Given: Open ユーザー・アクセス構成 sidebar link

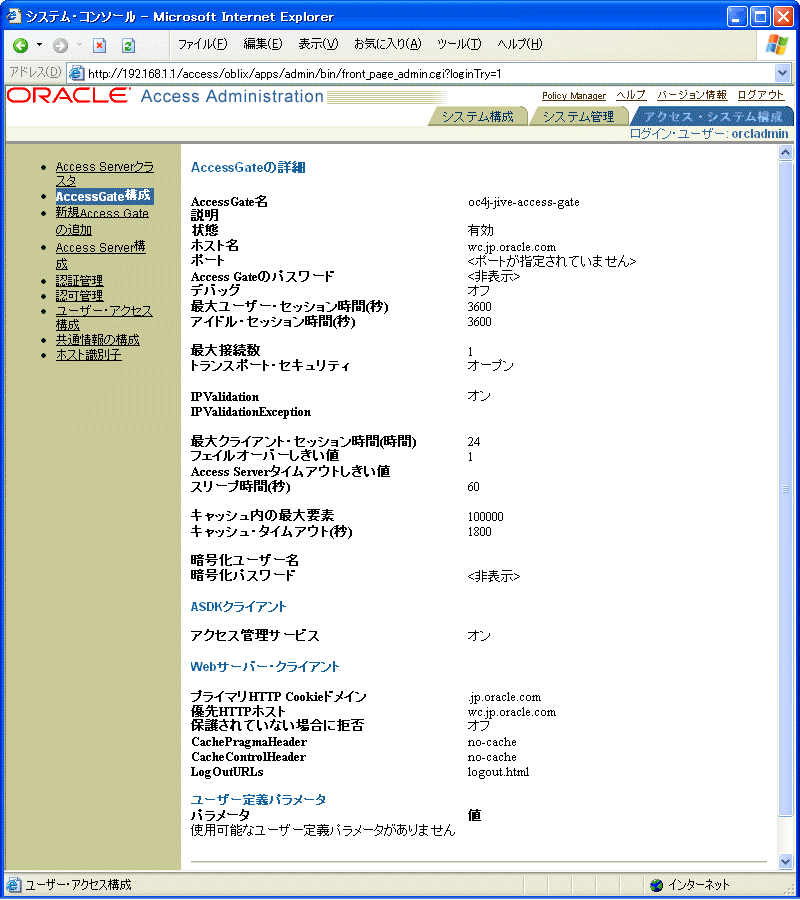Looking at the screenshot, I should click(104, 317).
